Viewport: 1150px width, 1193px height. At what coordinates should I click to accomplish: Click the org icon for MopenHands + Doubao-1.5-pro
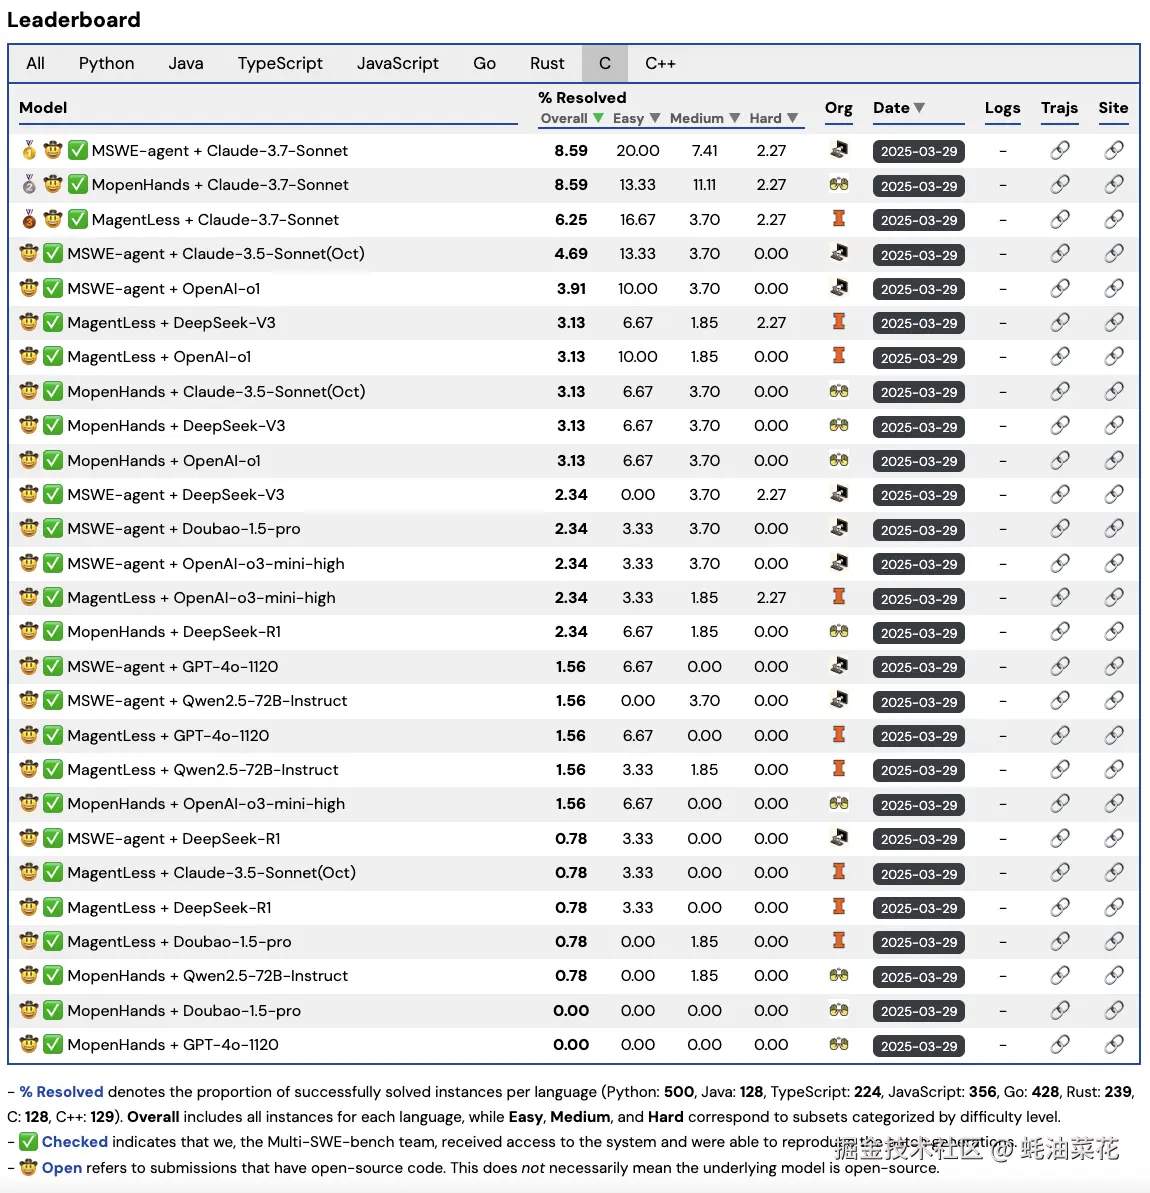[839, 1010]
